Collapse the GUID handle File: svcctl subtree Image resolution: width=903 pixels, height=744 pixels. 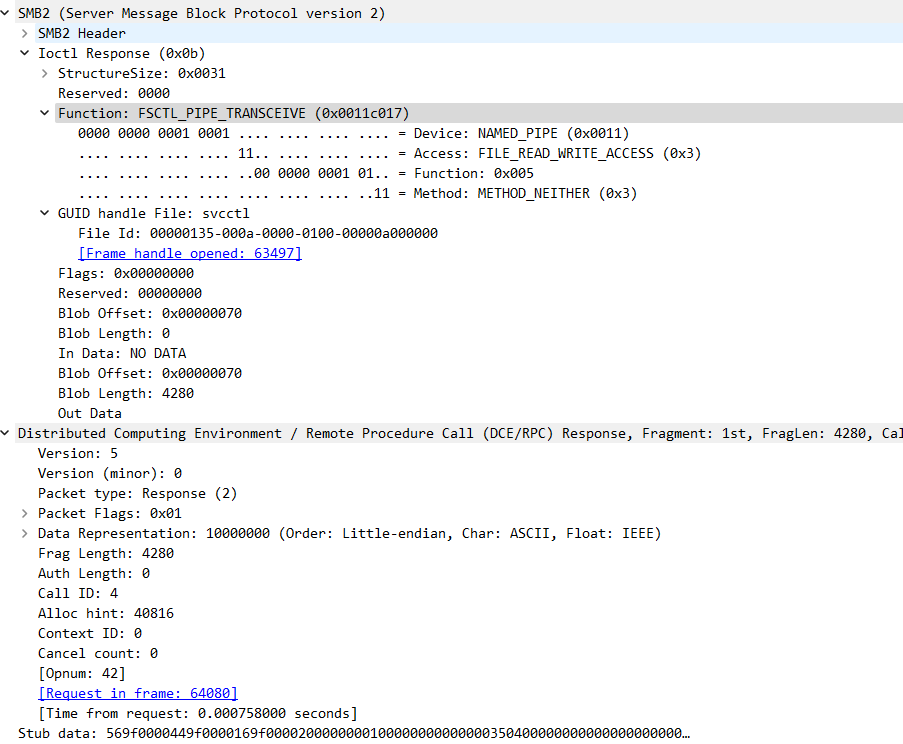click(x=44, y=213)
